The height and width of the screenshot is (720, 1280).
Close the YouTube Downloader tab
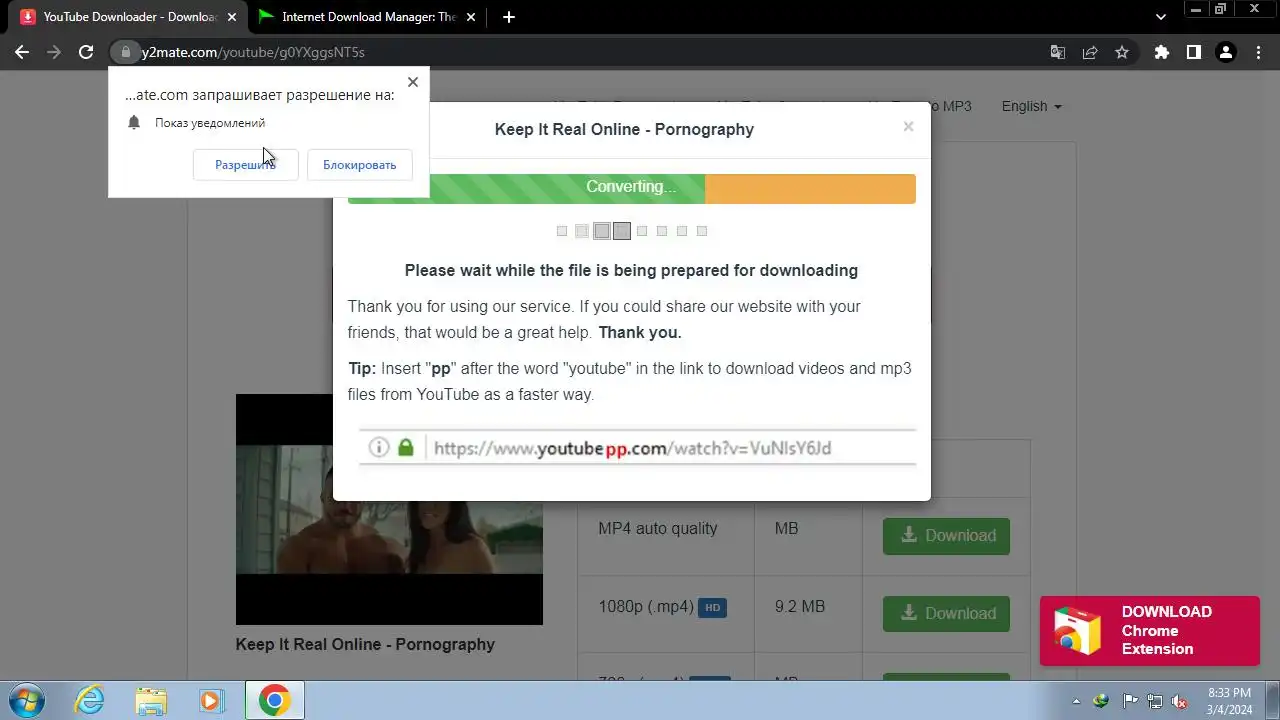coord(231,17)
